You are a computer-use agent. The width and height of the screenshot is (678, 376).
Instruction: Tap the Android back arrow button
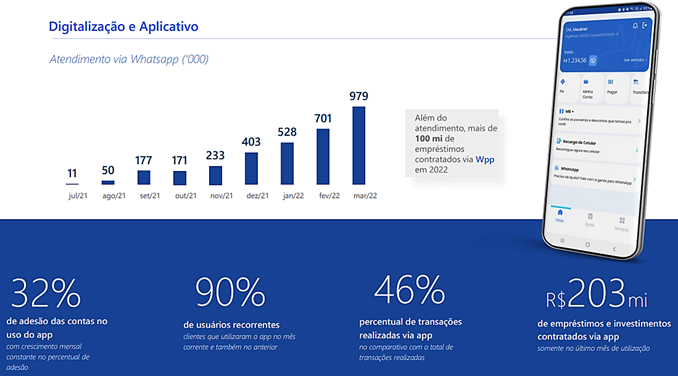(614, 249)
